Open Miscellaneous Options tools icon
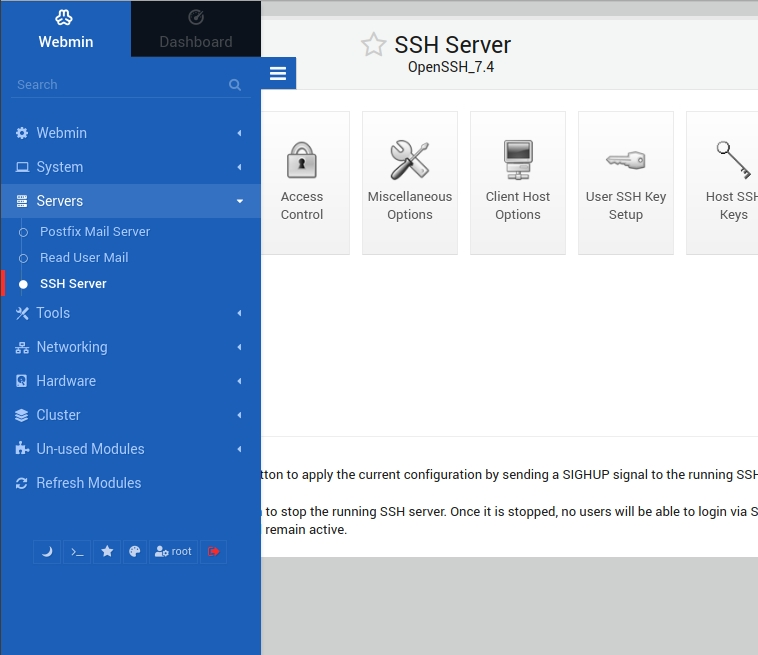 (x=409, y=160)
